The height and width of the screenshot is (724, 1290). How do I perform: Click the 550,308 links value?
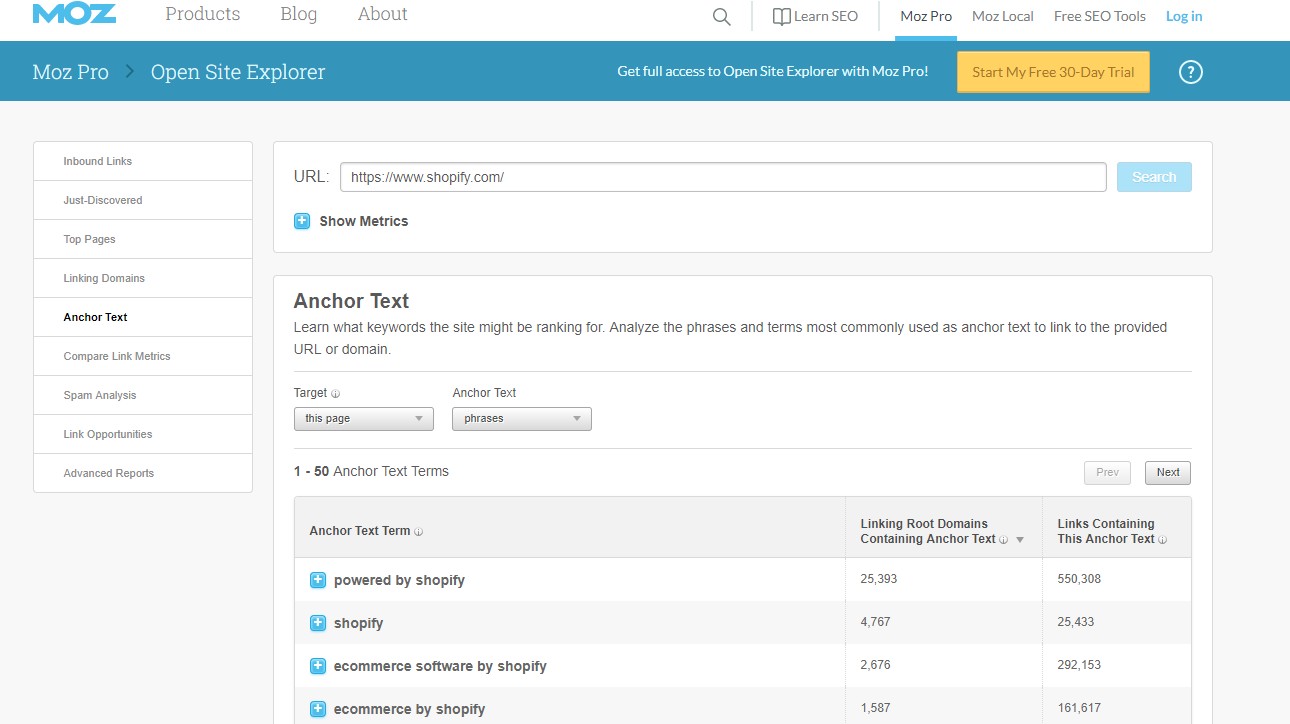(x=1079, y=579)
